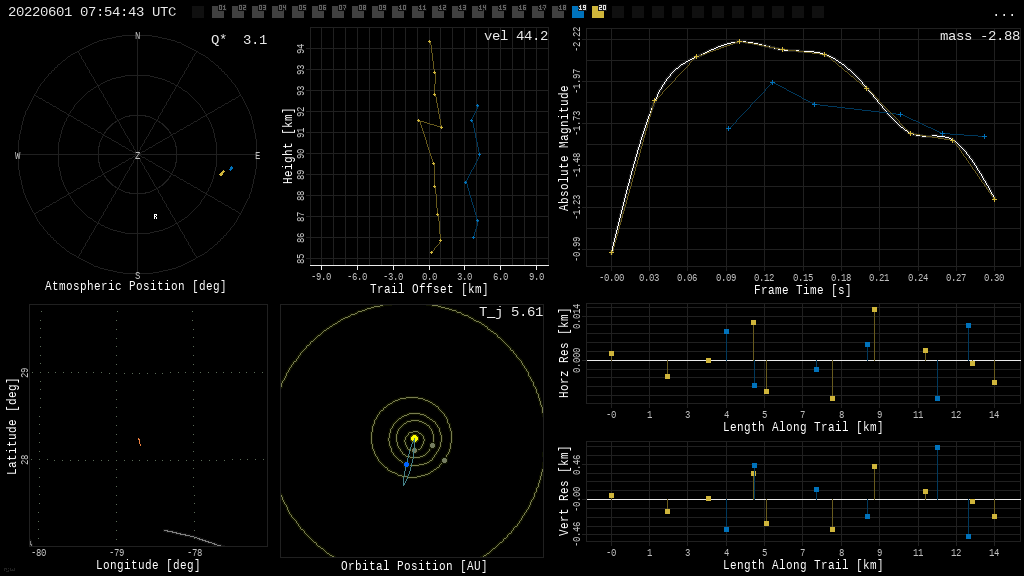1024x576 pixels.
Task: Click the red meteor track on lat/long map
Action: point(139,441)
